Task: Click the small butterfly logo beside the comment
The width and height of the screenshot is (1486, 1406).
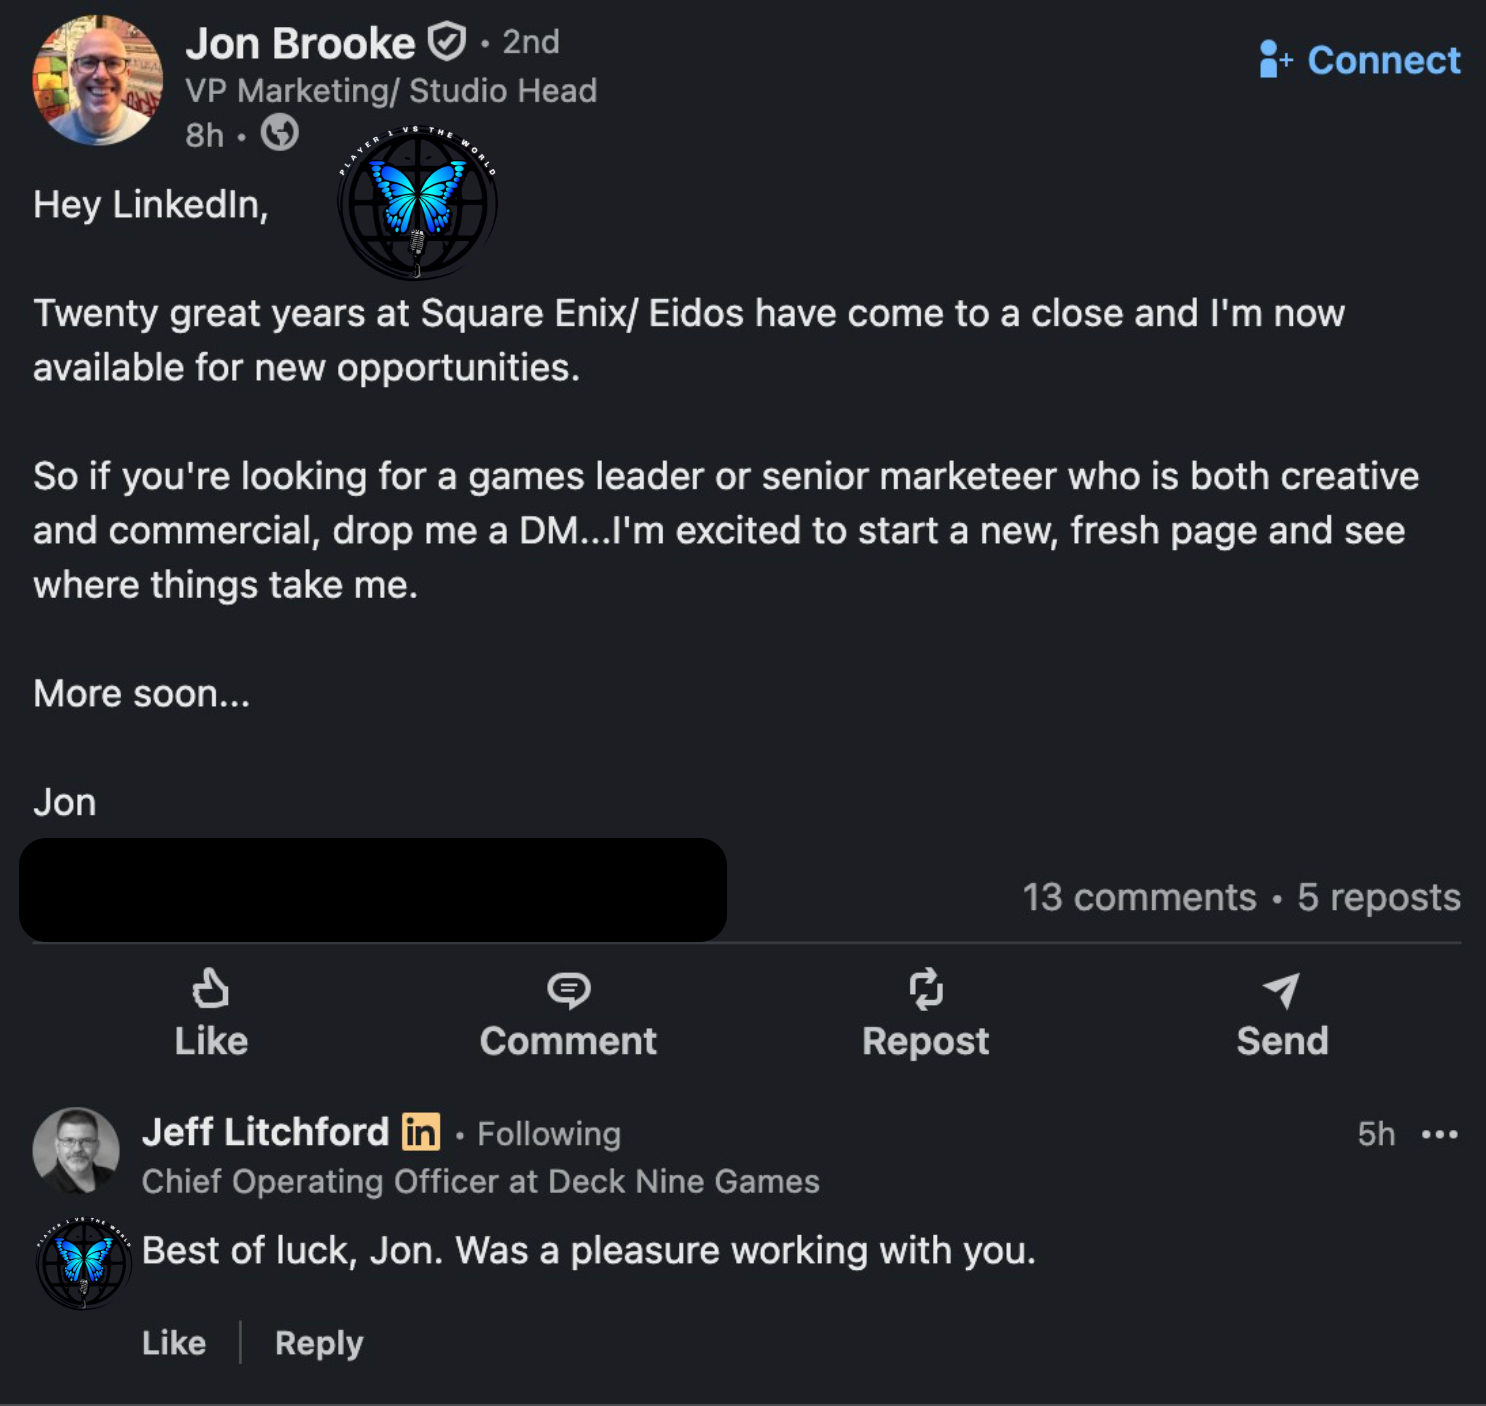Action: click(x=84, y=1262)
